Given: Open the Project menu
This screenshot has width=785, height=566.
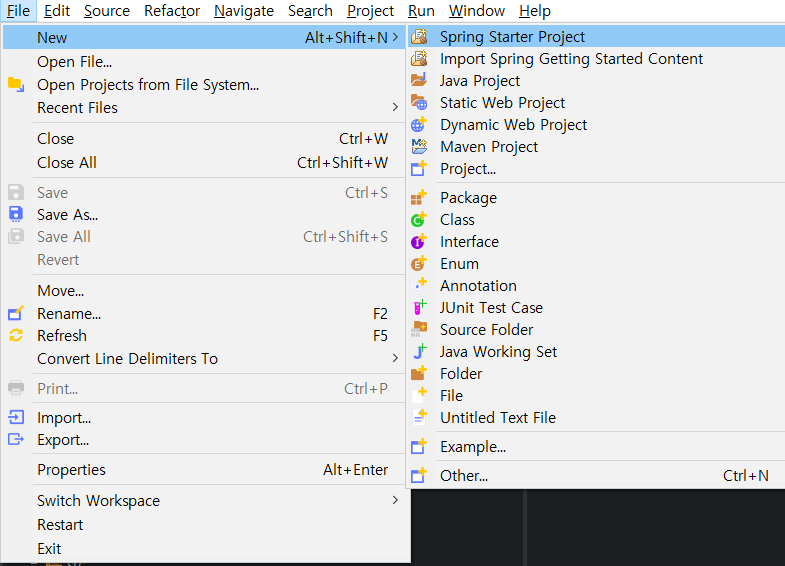Looking at the screenshot, I should (x=370, y=11).
